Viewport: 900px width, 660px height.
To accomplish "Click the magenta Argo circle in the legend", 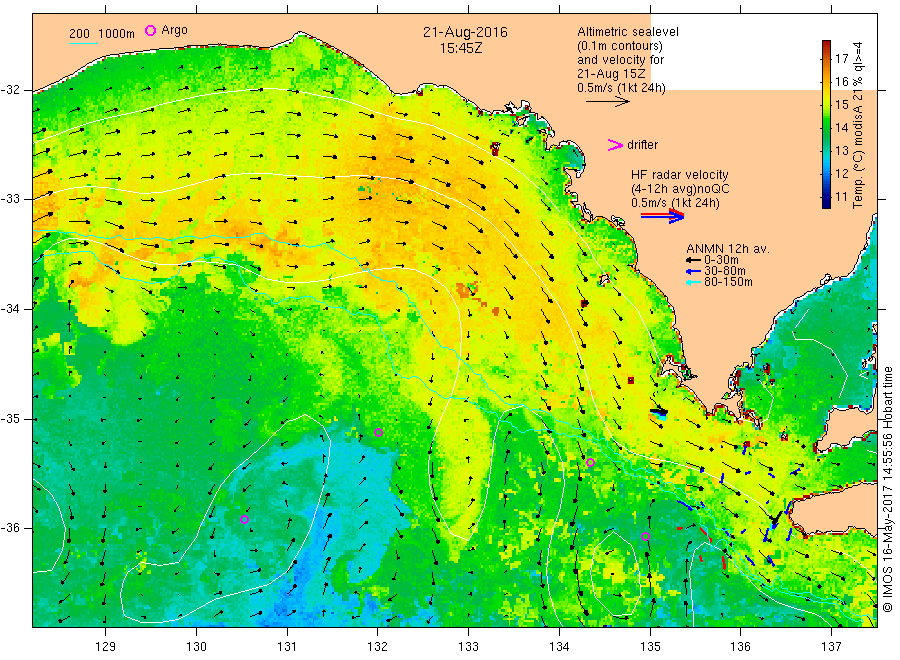I will tap(150, 30).
